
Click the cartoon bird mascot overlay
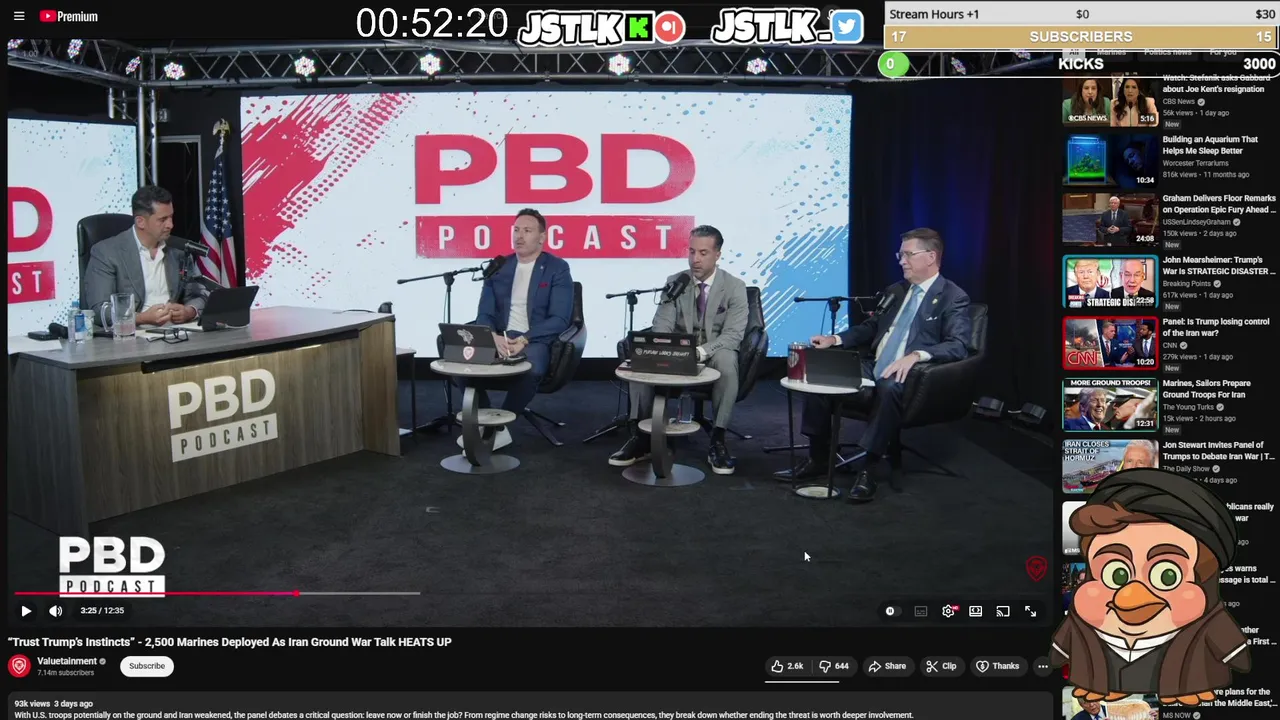[1150, 590]
